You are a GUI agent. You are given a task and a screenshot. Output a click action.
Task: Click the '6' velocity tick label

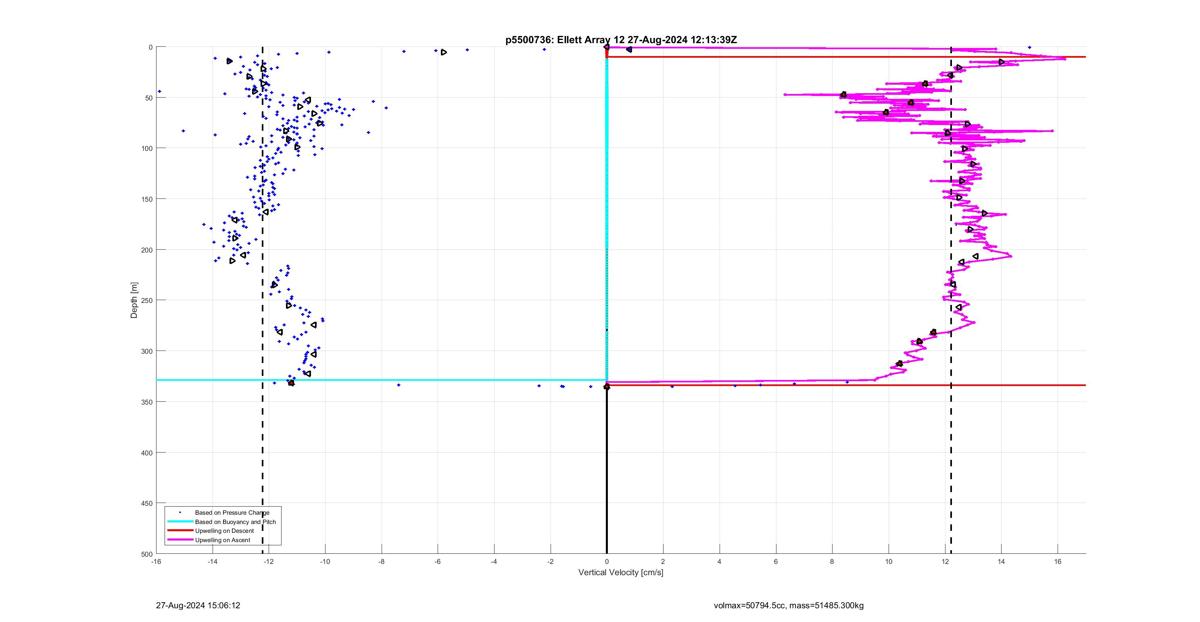(776, 562)
